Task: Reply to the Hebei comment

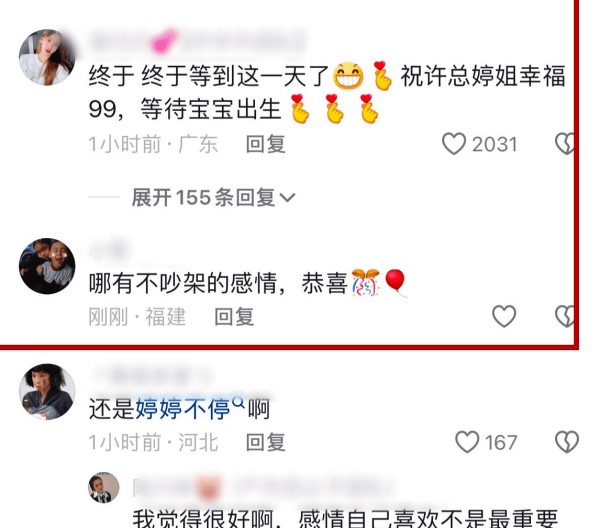Action: (x=266, y=443)
